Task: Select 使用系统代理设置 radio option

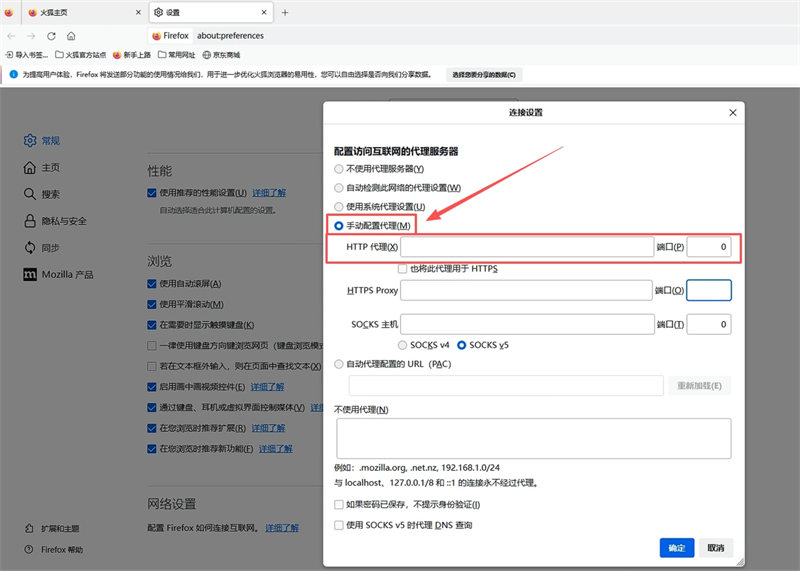Action: (338, 207)
